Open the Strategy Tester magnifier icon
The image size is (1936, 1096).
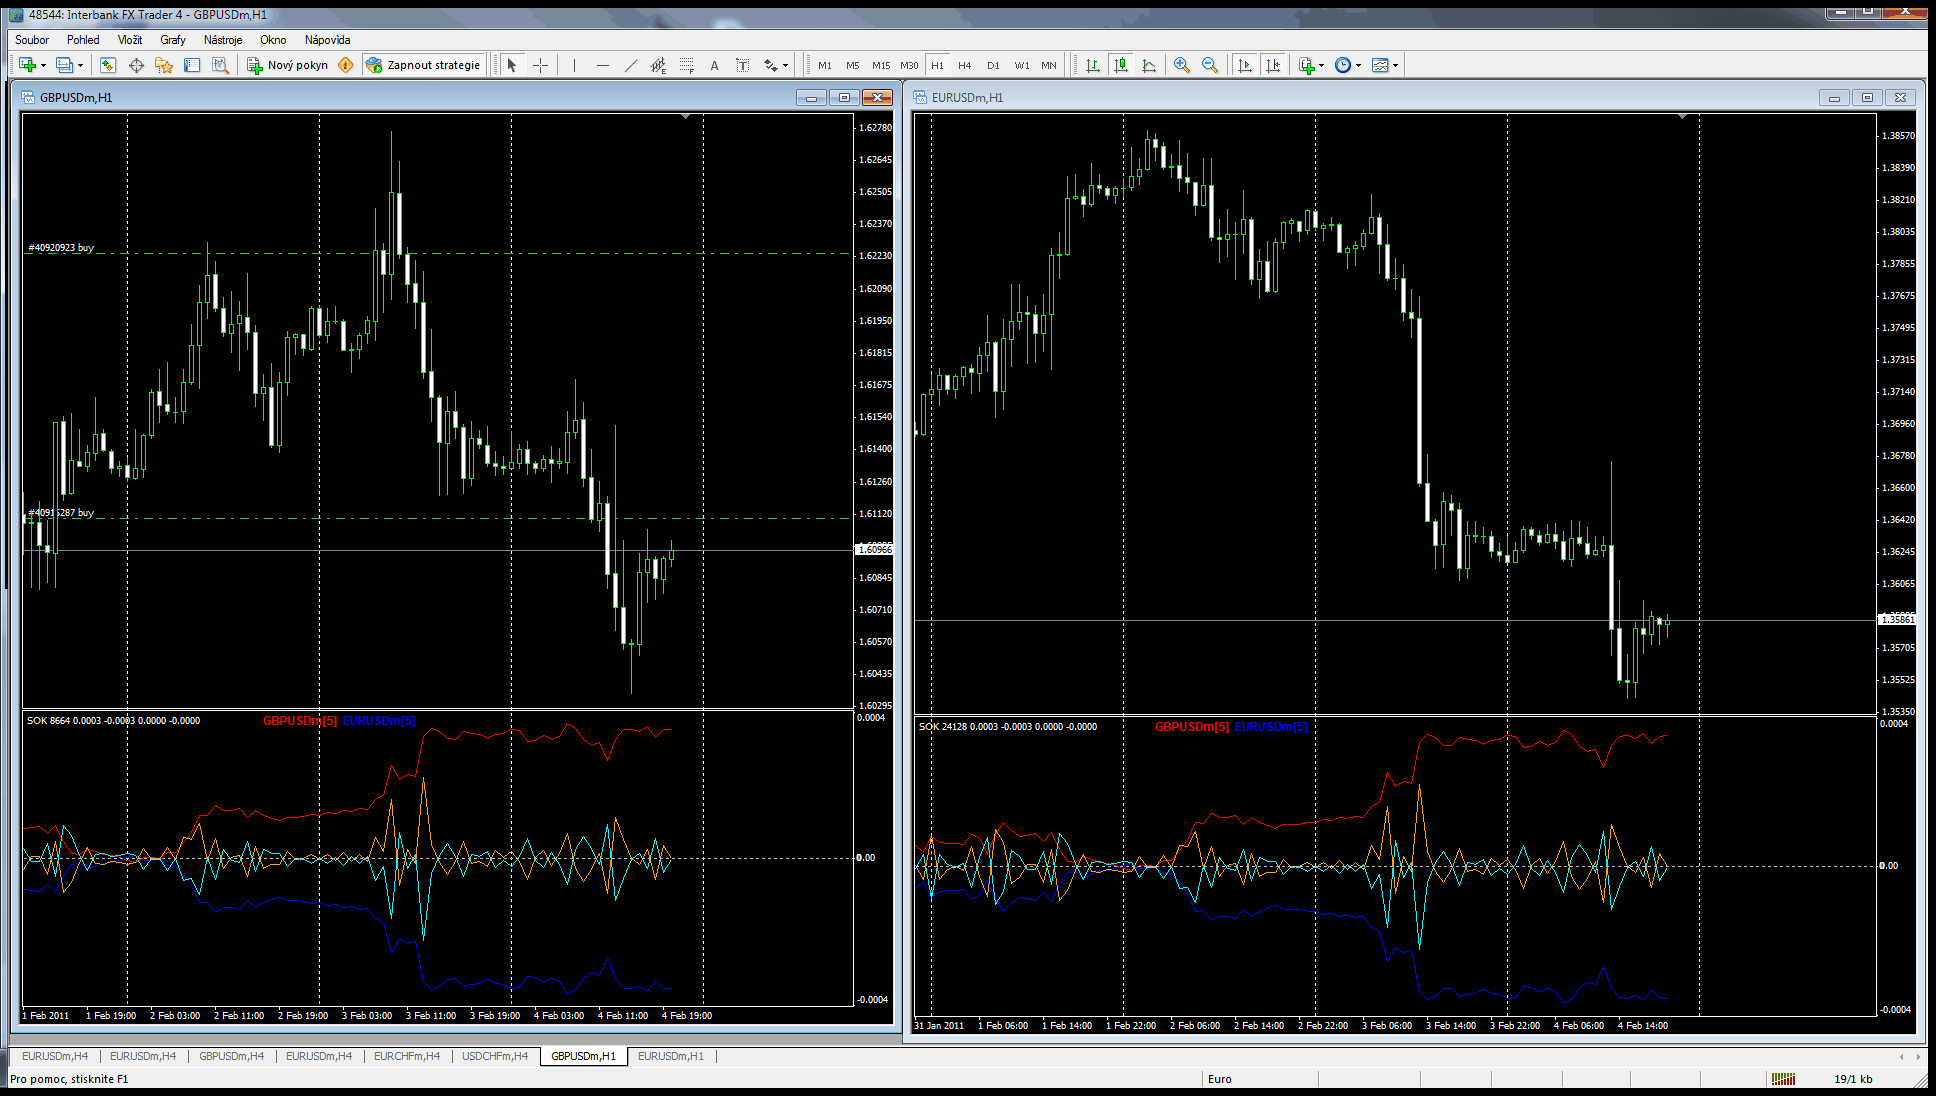pyautogui.click(x=220, y=65)
